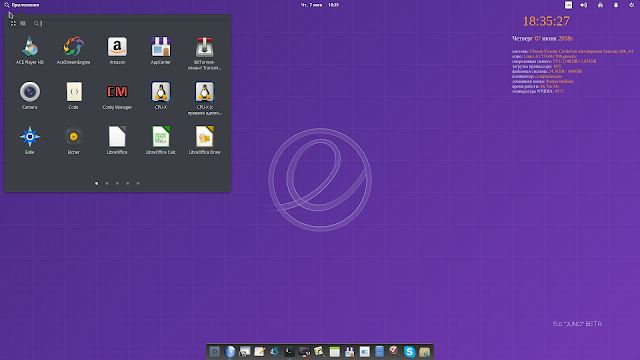The image size is (640, 360).
Task: Open the Amazon app
Action: (117, 51)
